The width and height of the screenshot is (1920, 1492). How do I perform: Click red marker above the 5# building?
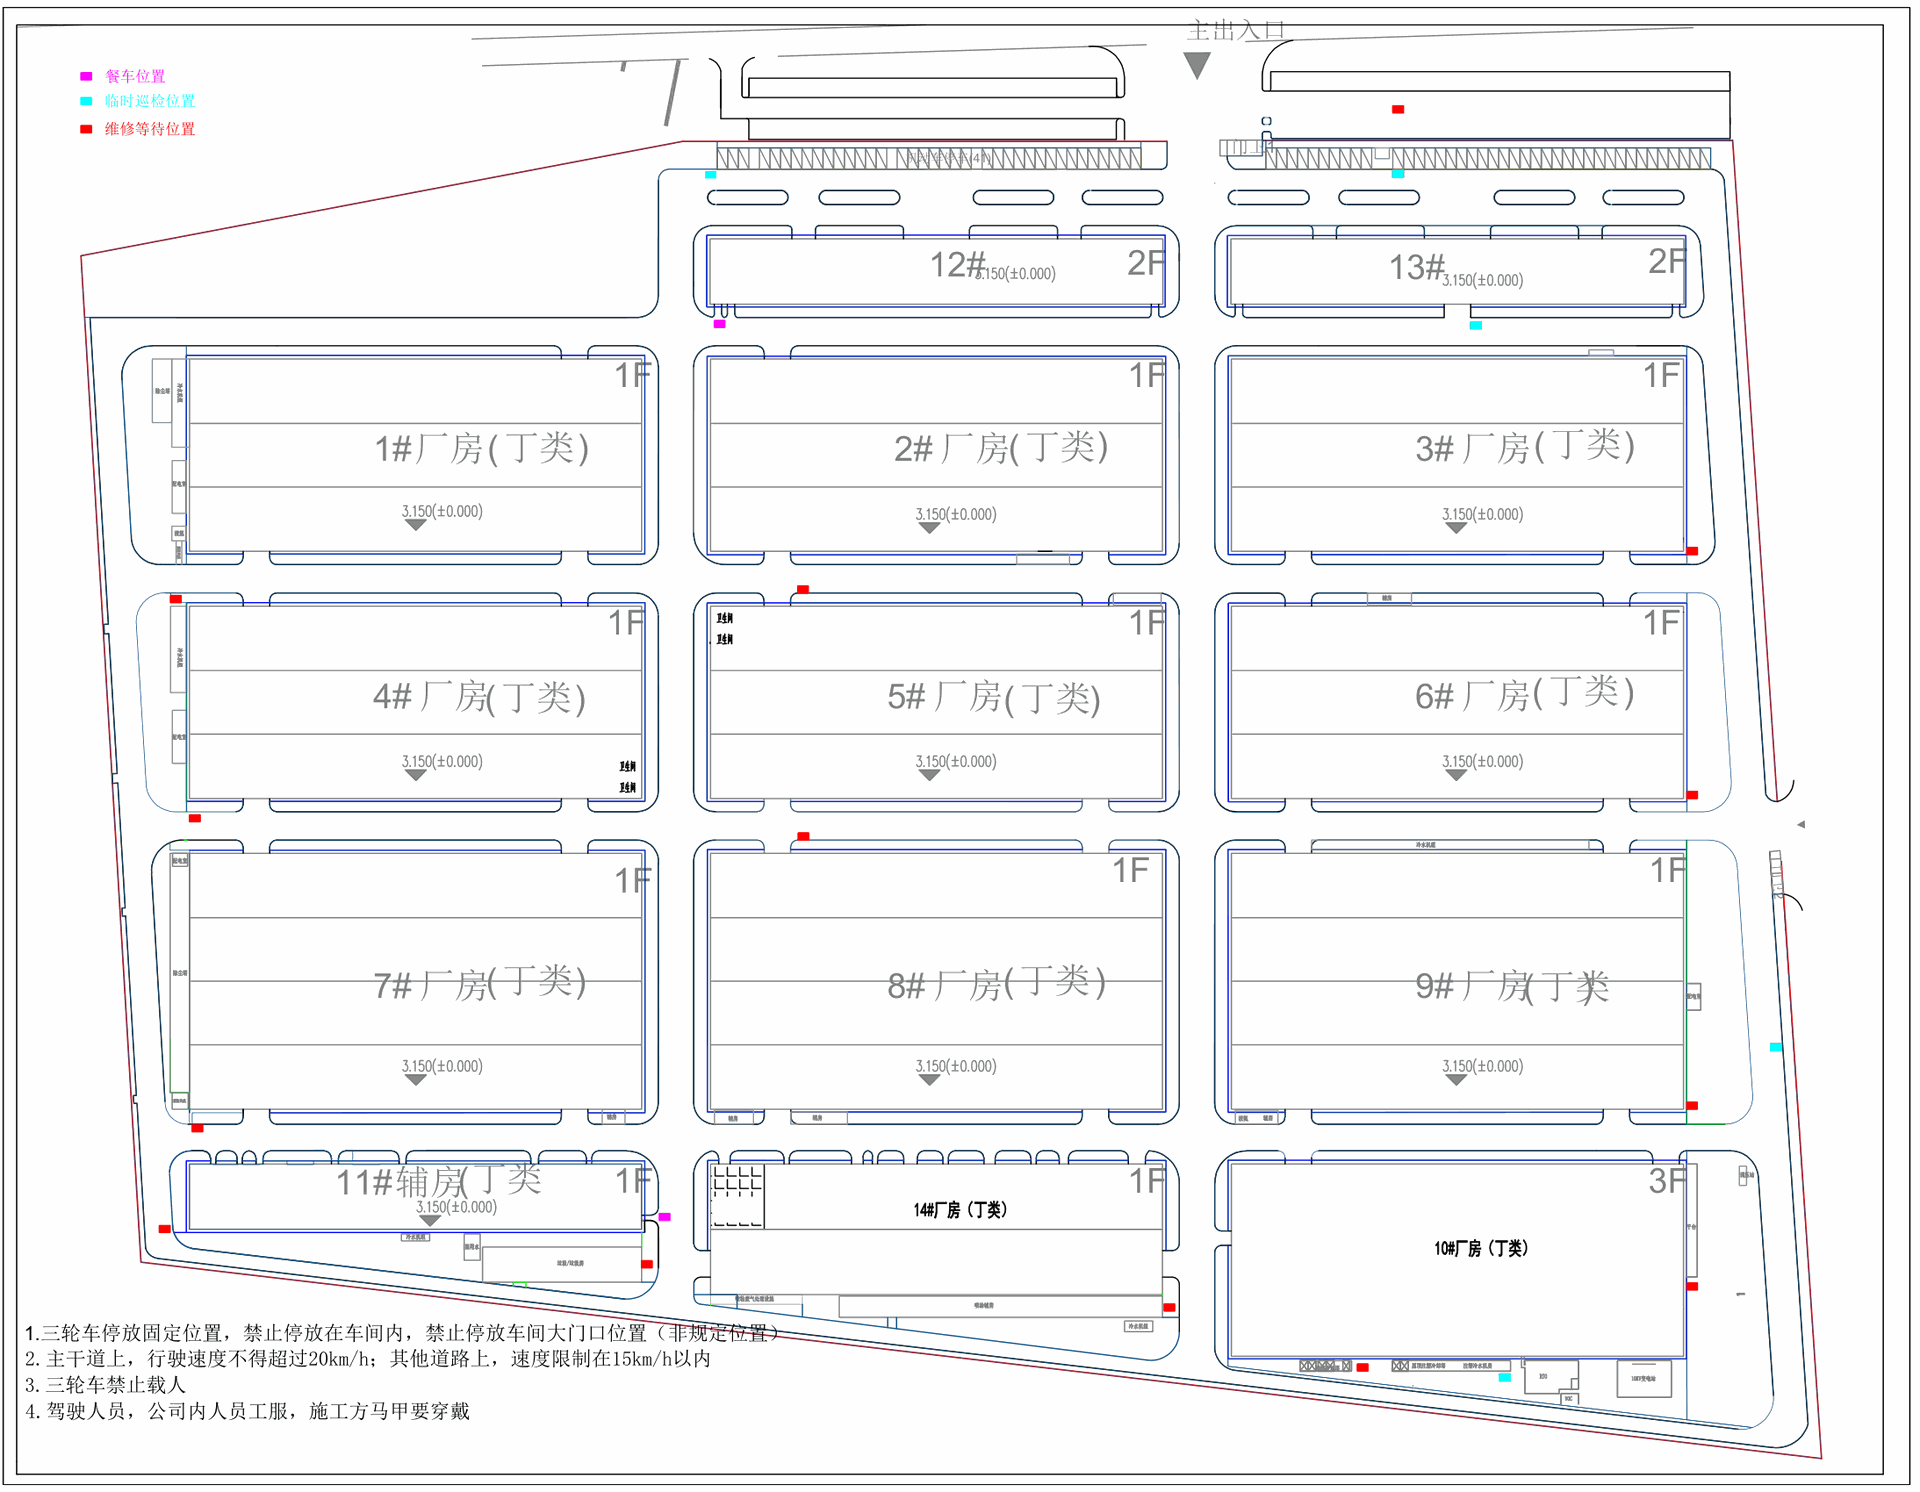pos(803,590)
